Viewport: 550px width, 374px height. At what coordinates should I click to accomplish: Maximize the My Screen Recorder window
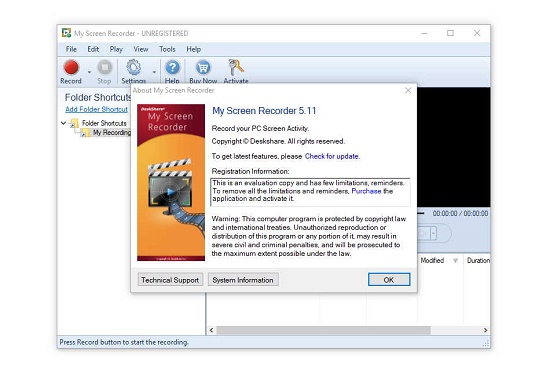pyautogui.click(x=450, y=33)
